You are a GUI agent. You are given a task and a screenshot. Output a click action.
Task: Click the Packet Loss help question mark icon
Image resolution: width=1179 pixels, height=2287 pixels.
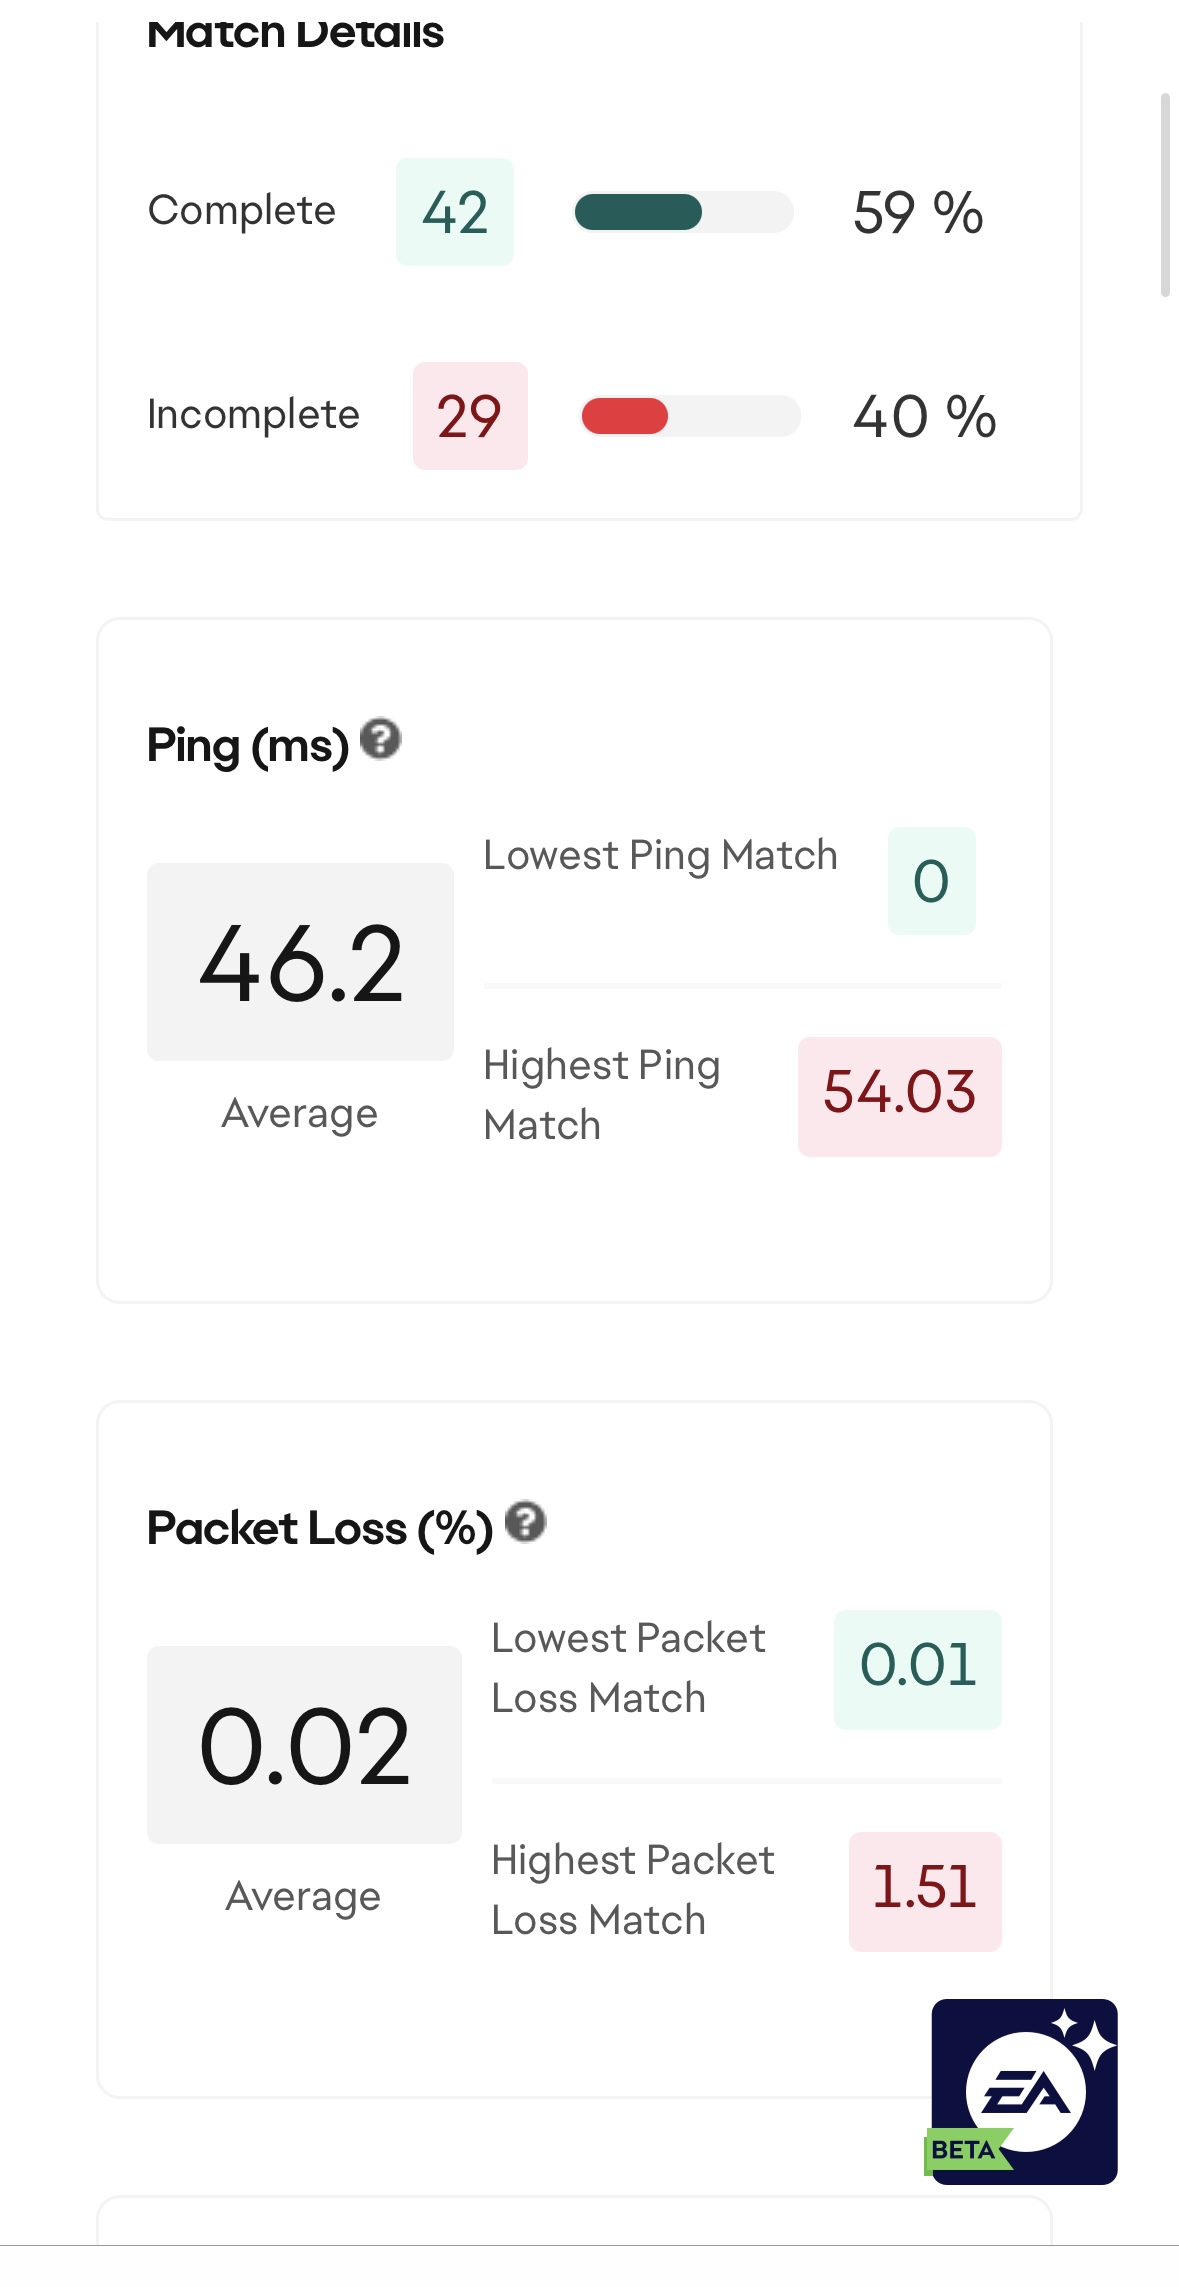point(525,1523)
